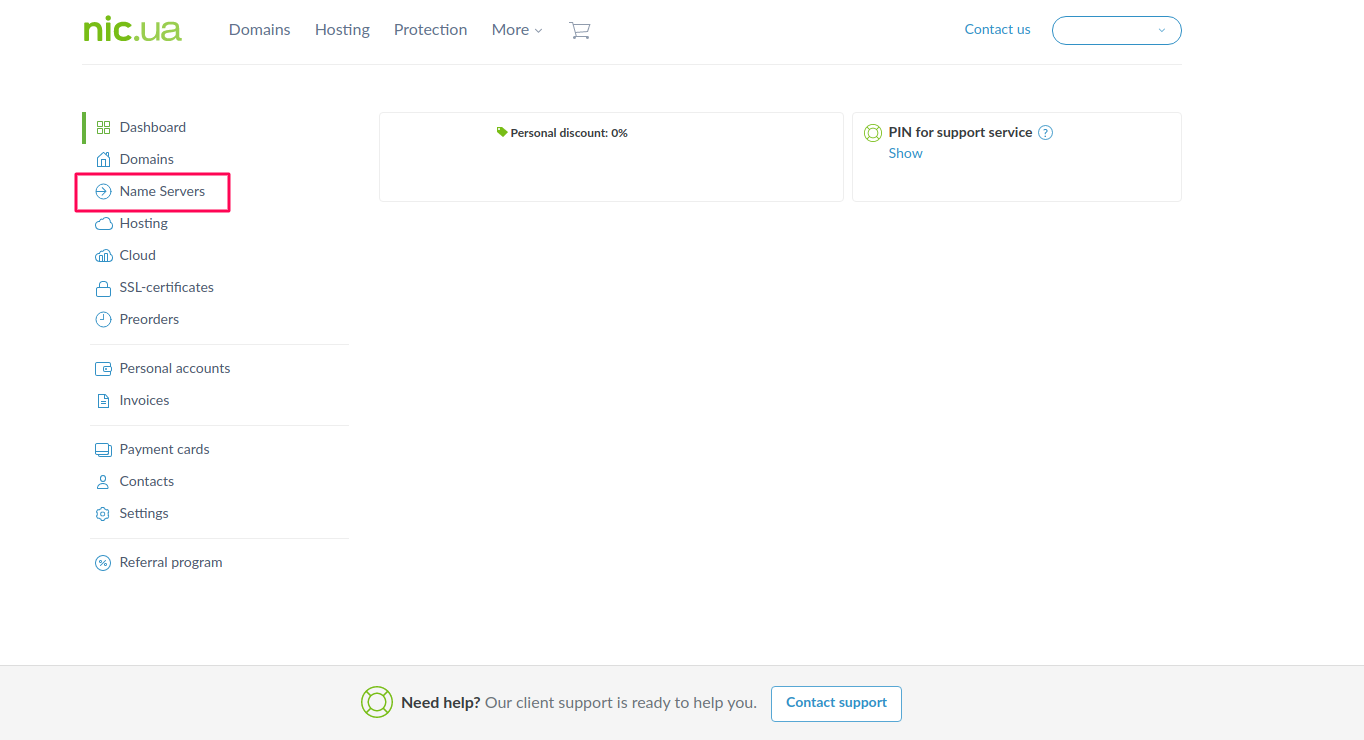Click the Preorders clock icon

click(103, 319)
